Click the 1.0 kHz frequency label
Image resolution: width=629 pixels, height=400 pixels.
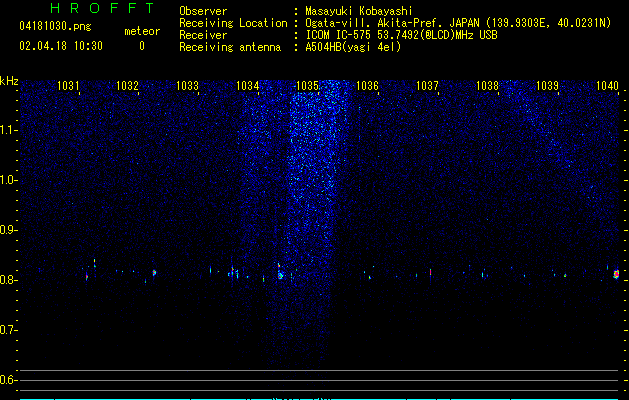(x=8, y=180)
